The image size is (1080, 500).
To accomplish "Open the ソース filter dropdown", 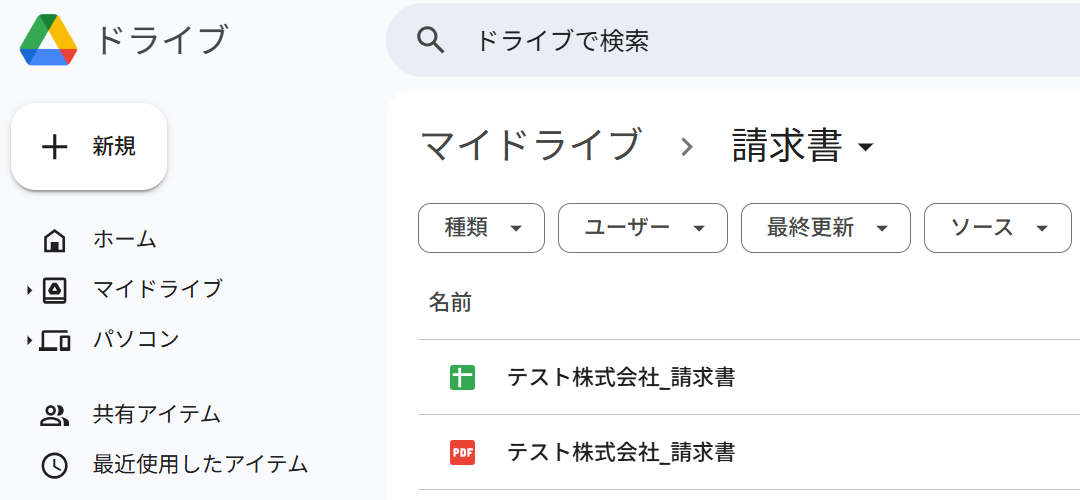I will (x=997, y=228).
